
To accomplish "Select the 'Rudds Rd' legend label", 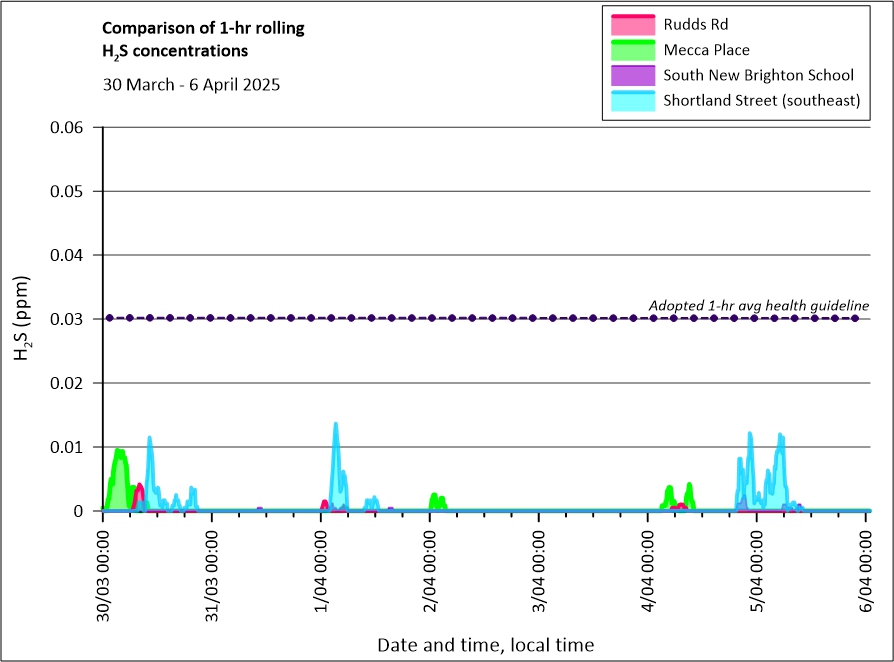I will (696, 24).
